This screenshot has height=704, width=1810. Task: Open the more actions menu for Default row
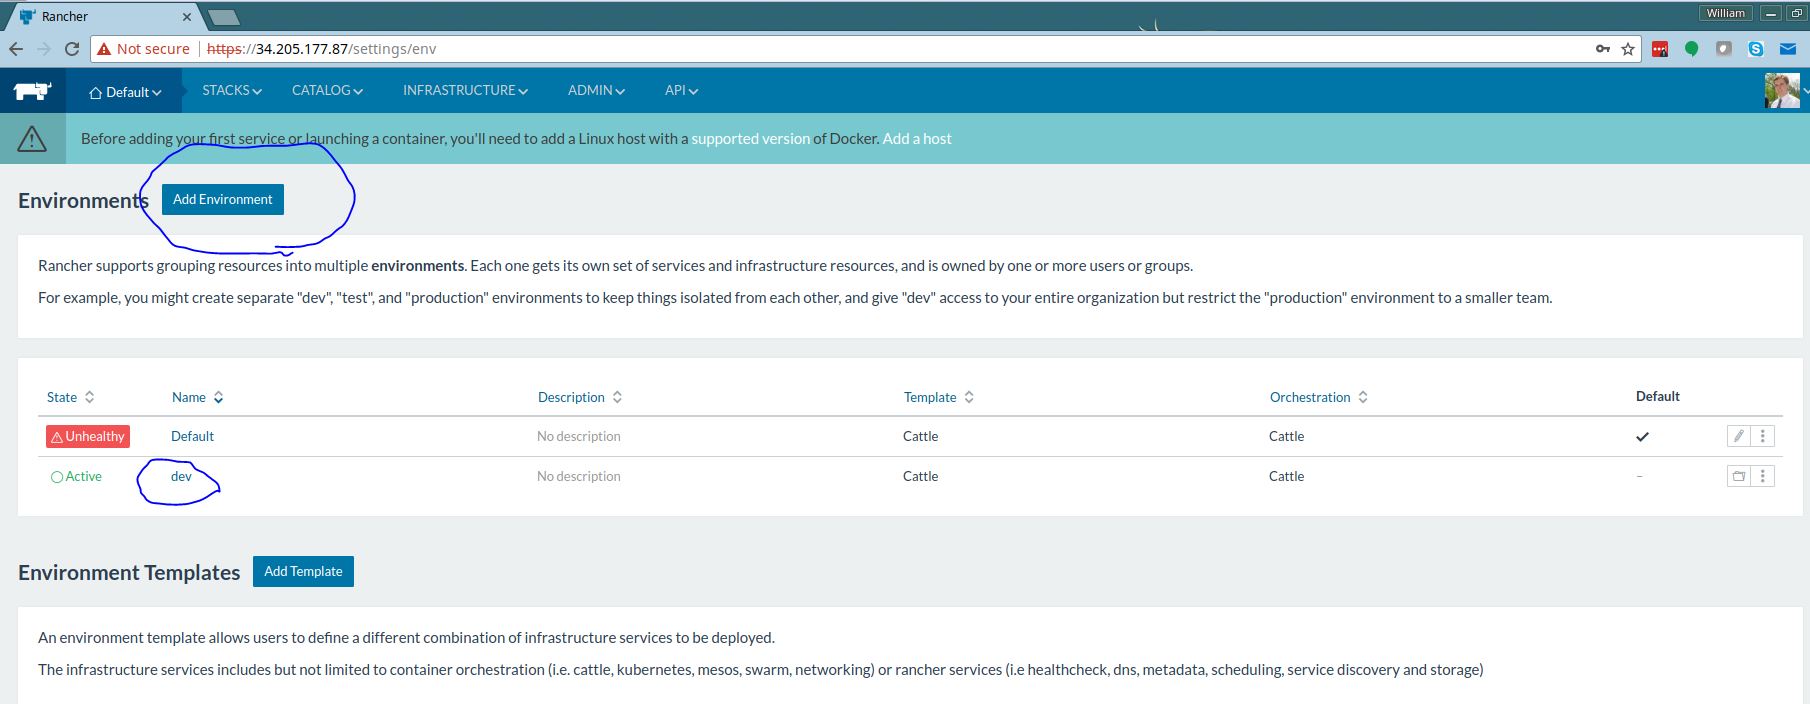click(x=1763, y=436)
